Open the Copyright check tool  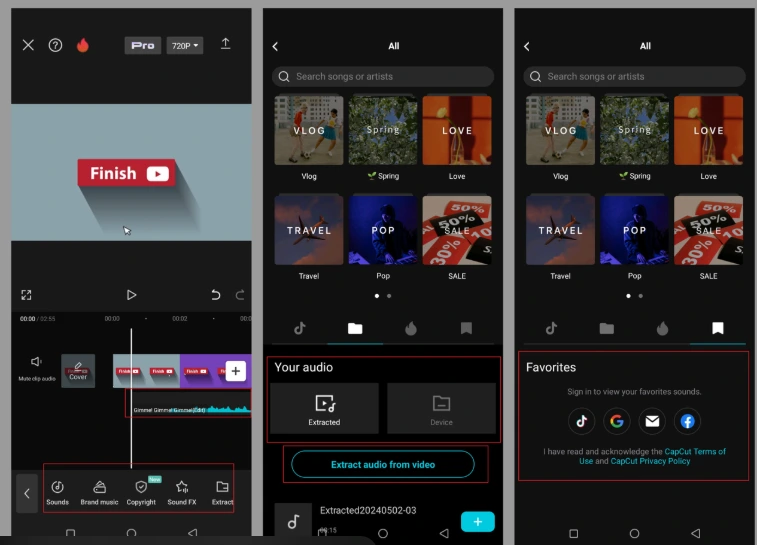pos(141,493)
